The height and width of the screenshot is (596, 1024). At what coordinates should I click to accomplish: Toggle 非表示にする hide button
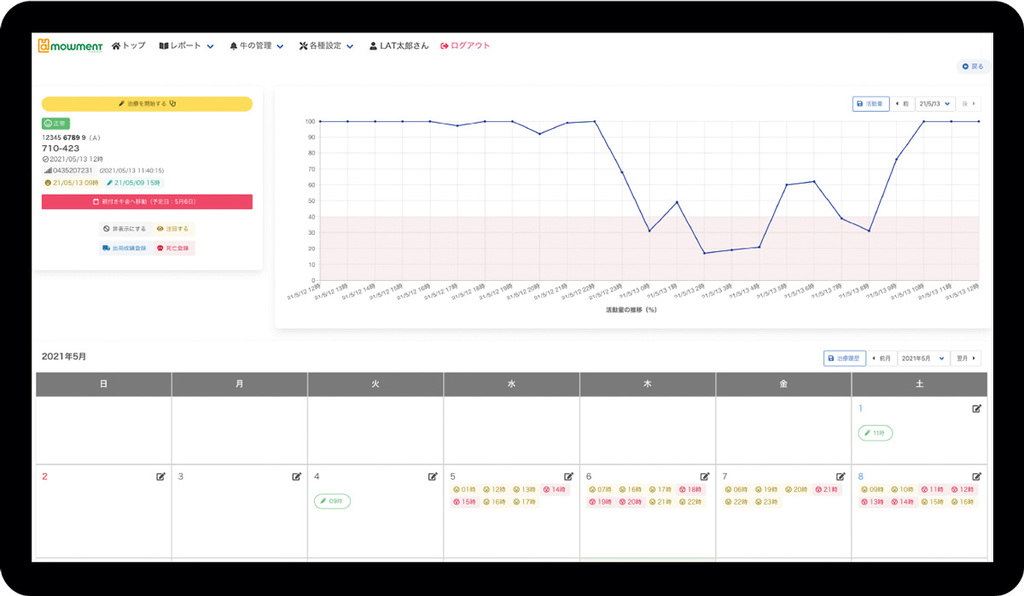point(124,228)
